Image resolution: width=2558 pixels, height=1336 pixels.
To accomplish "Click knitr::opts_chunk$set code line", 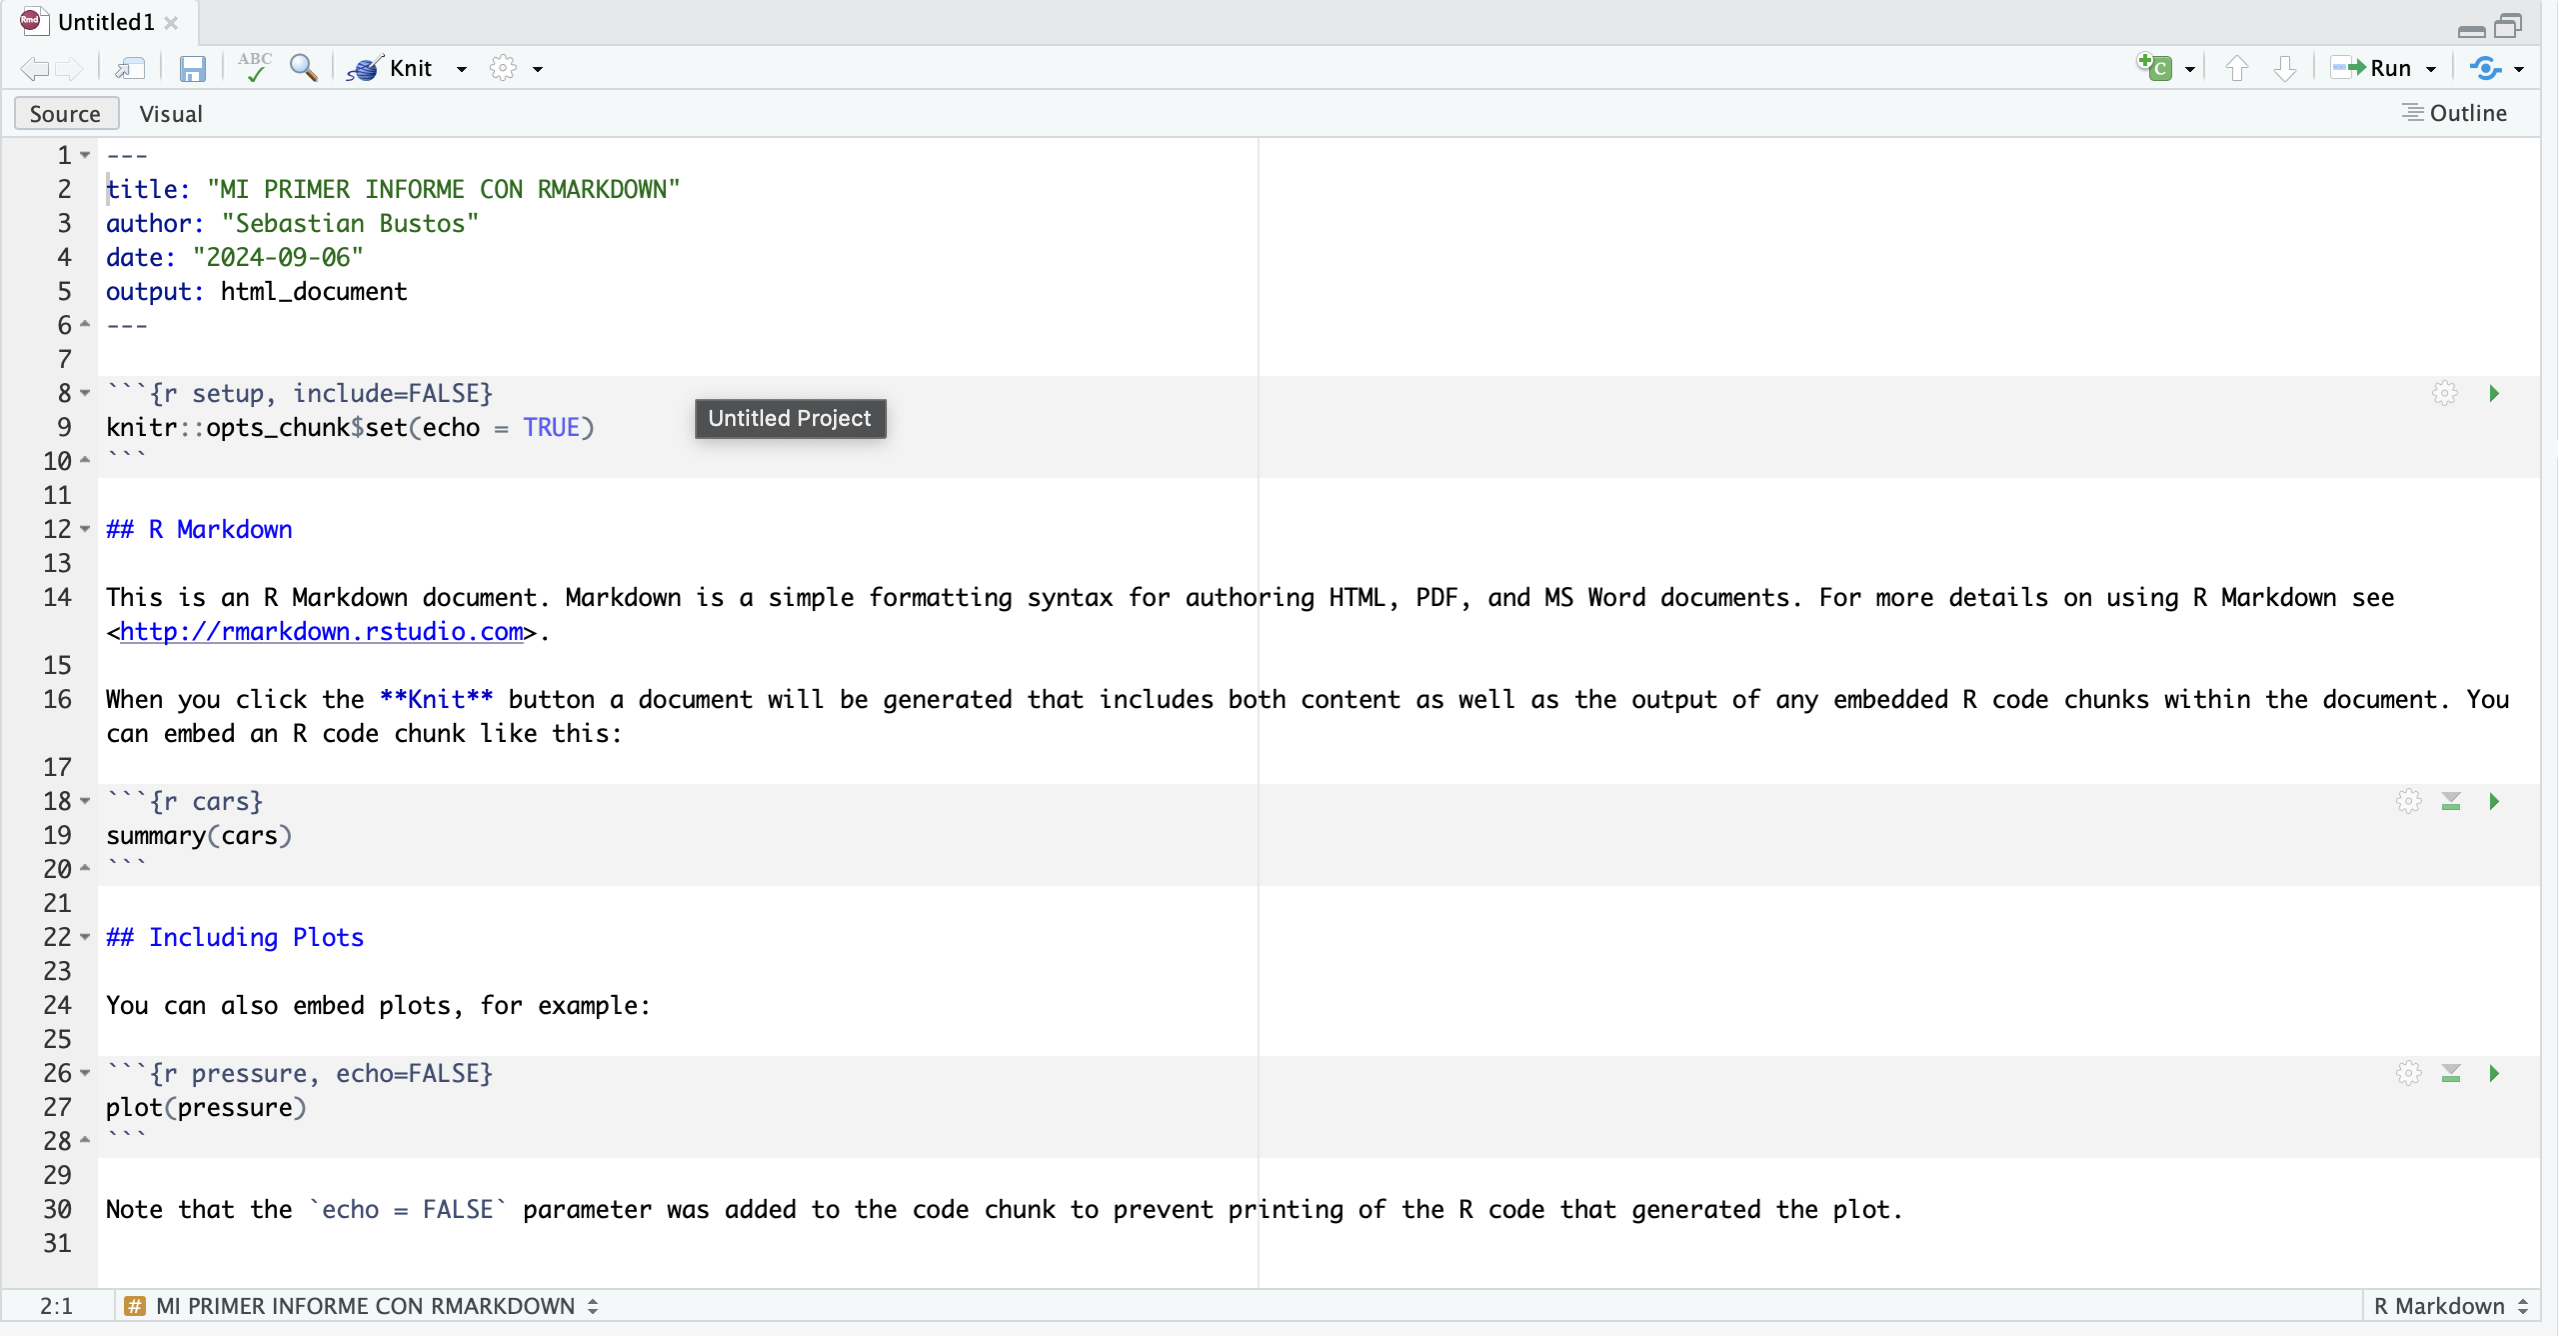I will click(x=350, y=427).
